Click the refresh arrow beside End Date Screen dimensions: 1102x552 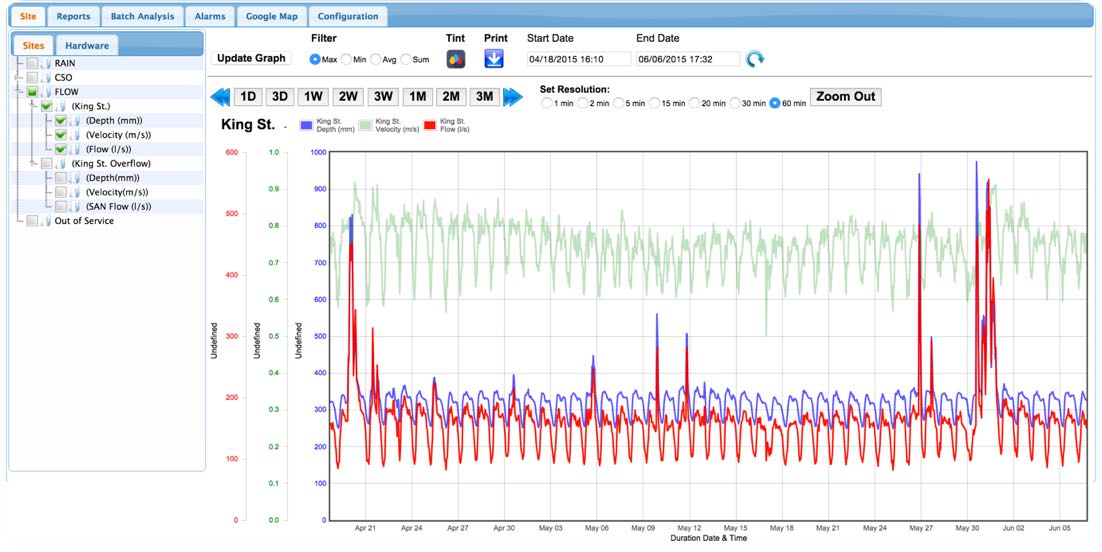(755, 59)
